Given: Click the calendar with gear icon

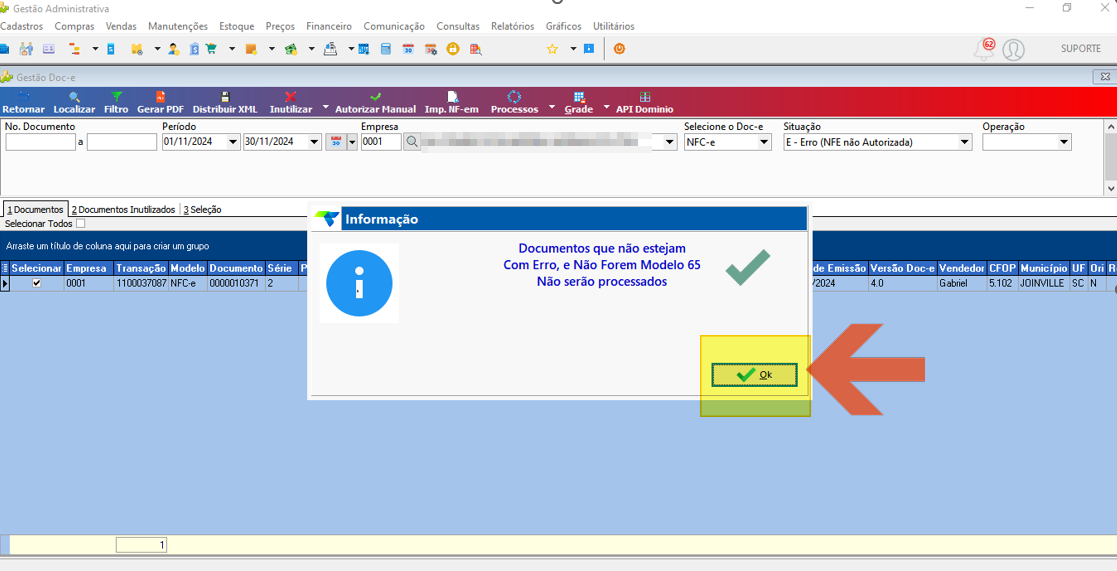Looking at the screenshot, I should (x=430, y=49).
